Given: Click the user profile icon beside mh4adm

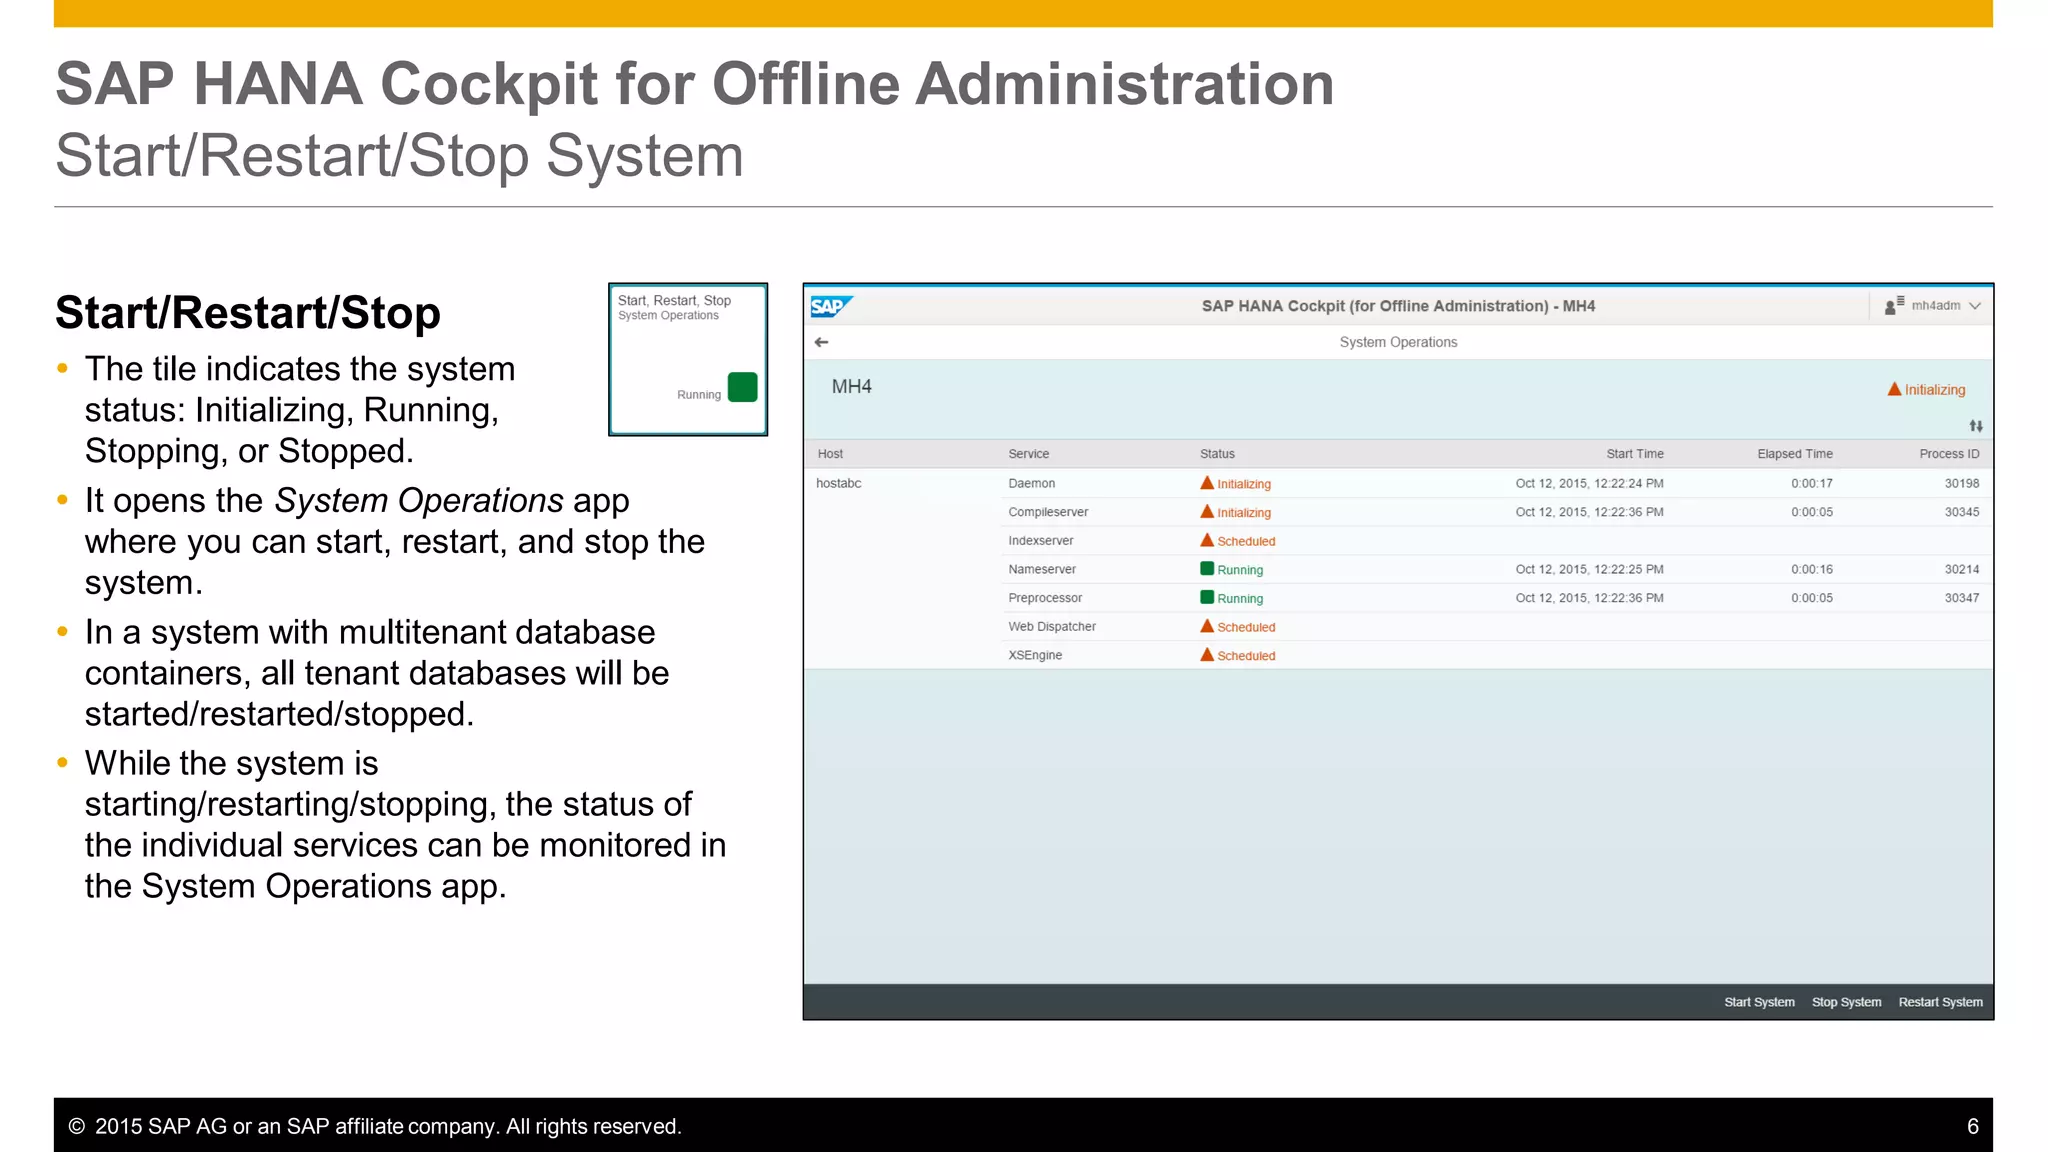Looking at the screenshot, I should 1894,306.
